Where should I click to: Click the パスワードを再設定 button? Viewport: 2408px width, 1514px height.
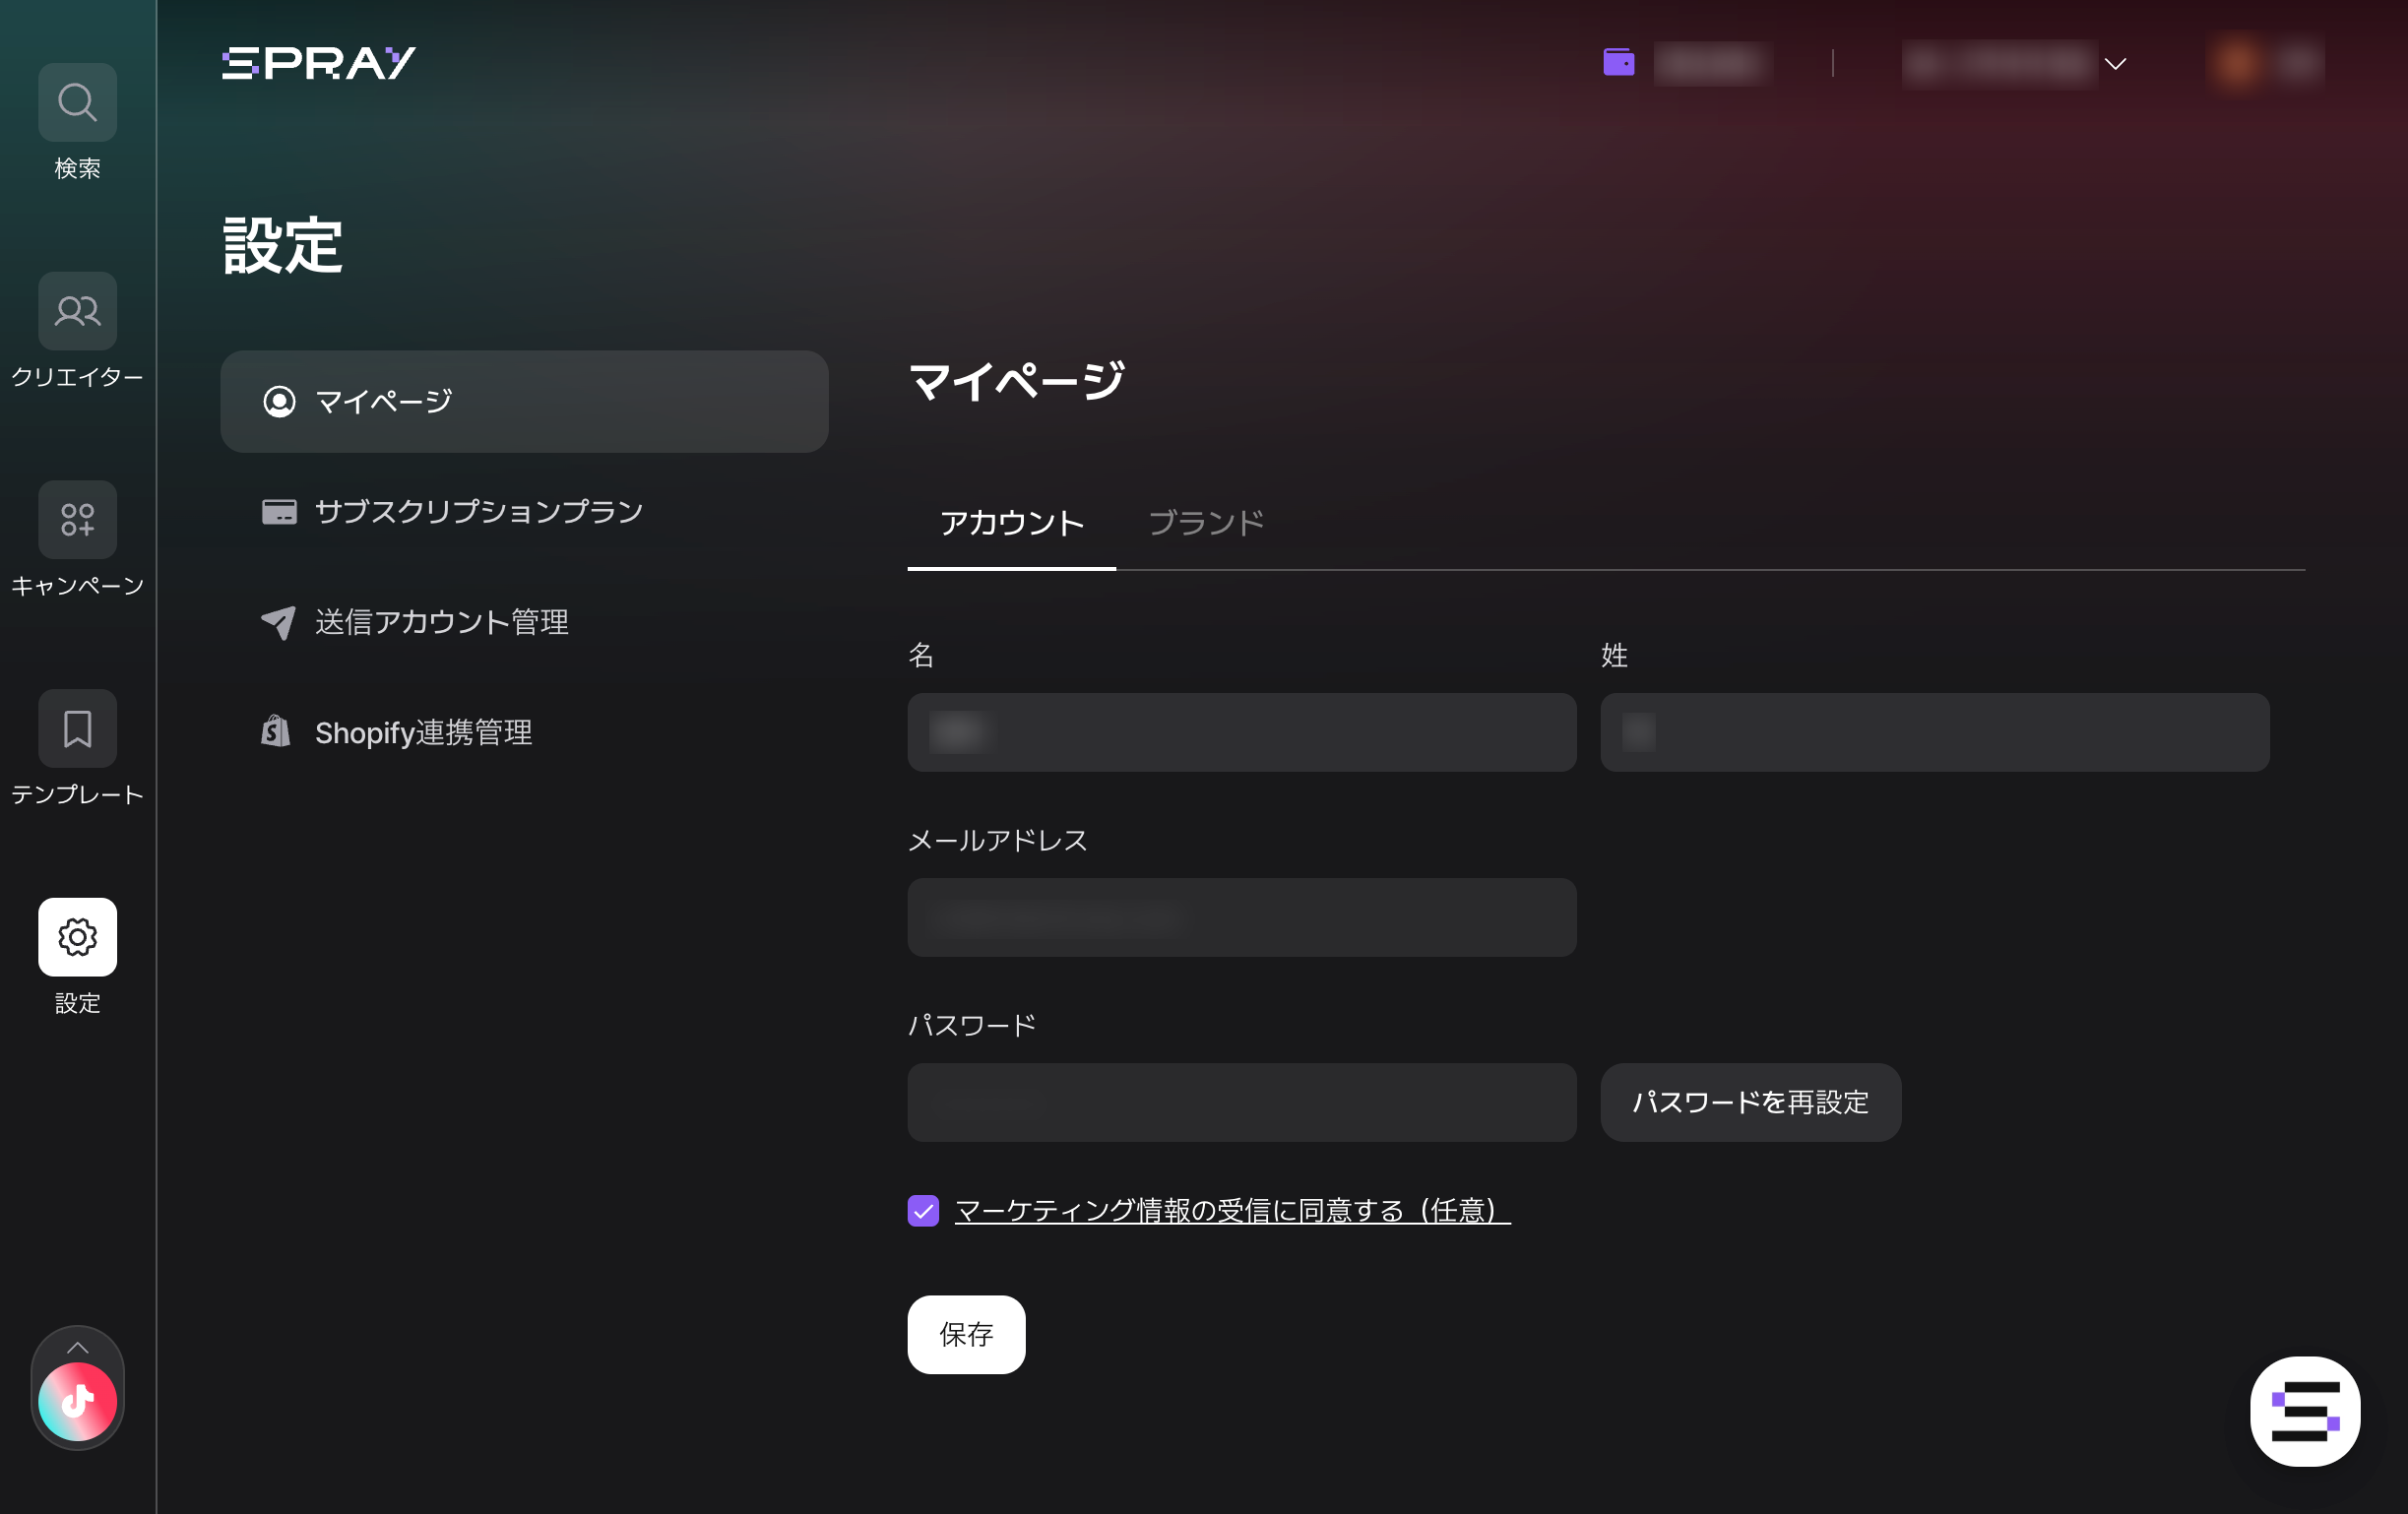1749,1102
